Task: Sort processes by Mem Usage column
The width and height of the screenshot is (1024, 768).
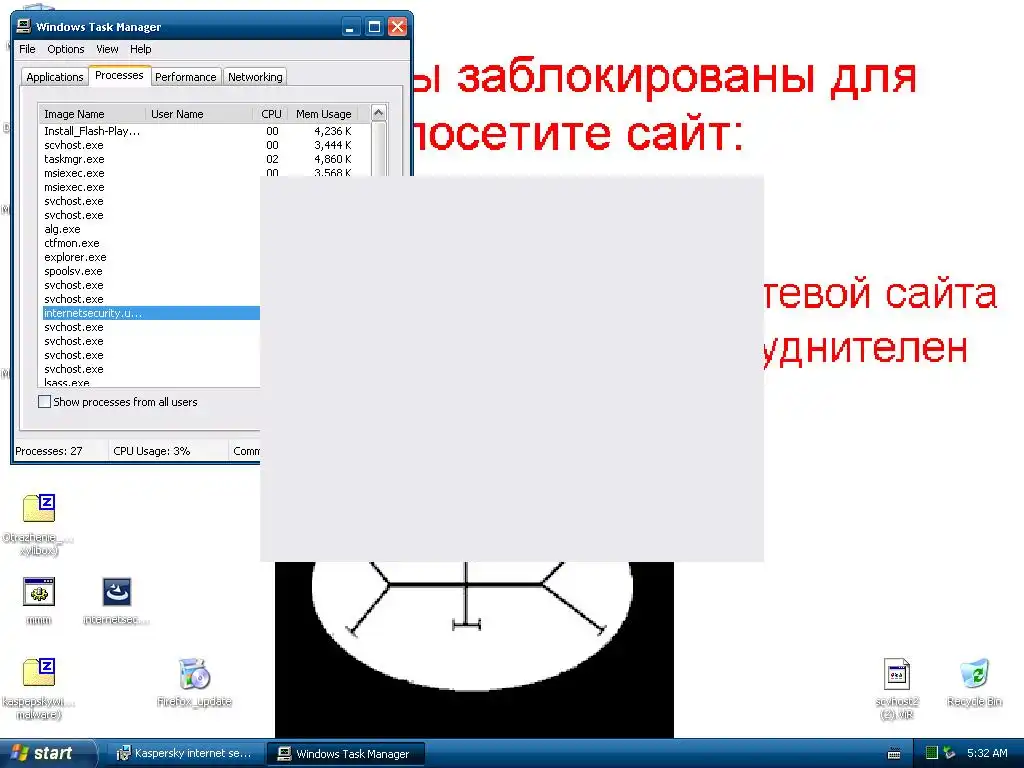Action: click(323, 114)
